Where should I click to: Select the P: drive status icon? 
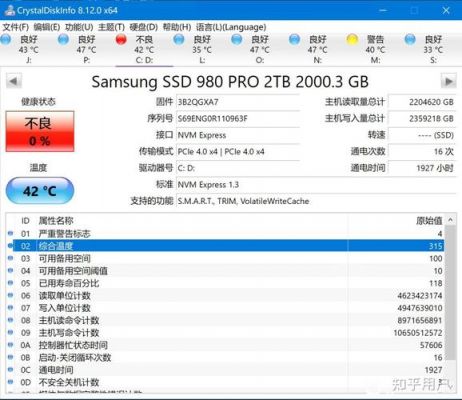pyautogui.click(x=63, y=39)
